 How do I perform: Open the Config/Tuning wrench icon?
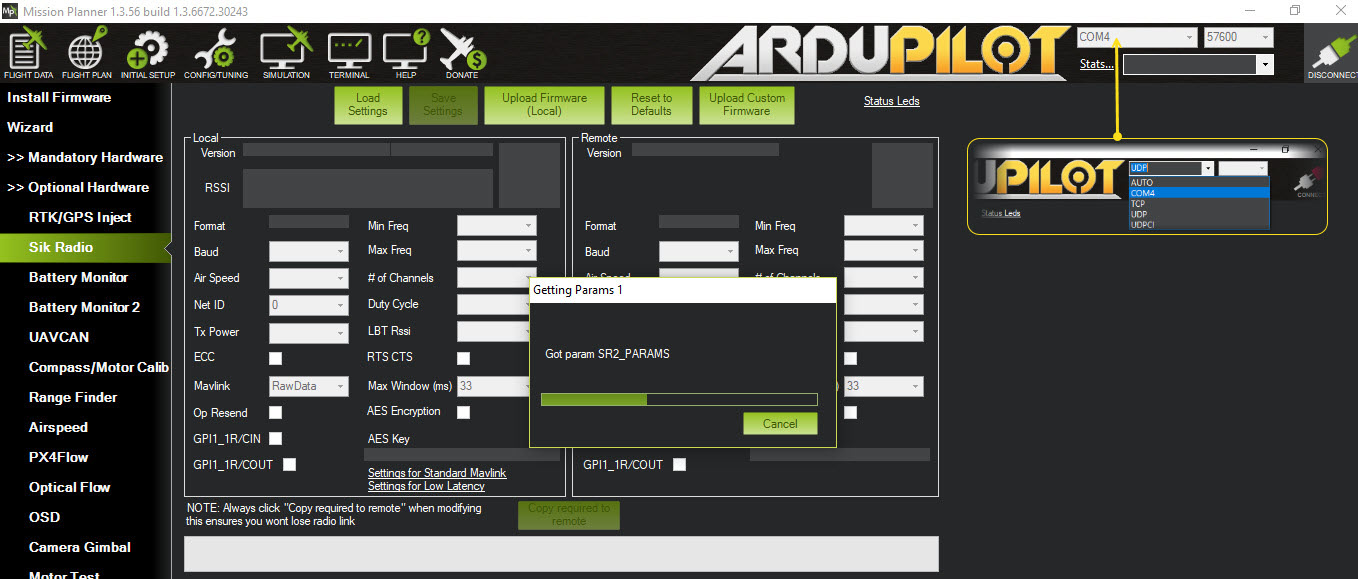[x=216, y=53]
